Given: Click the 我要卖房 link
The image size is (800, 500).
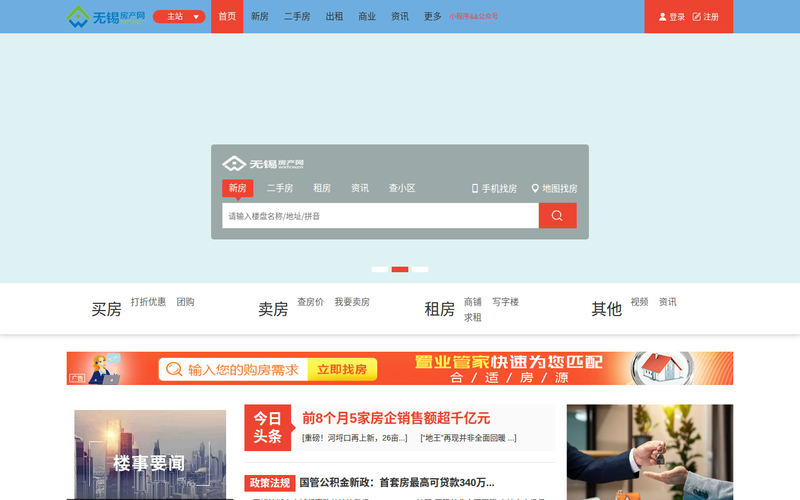Looking at the screenshot, I should (x=352, y=302).
